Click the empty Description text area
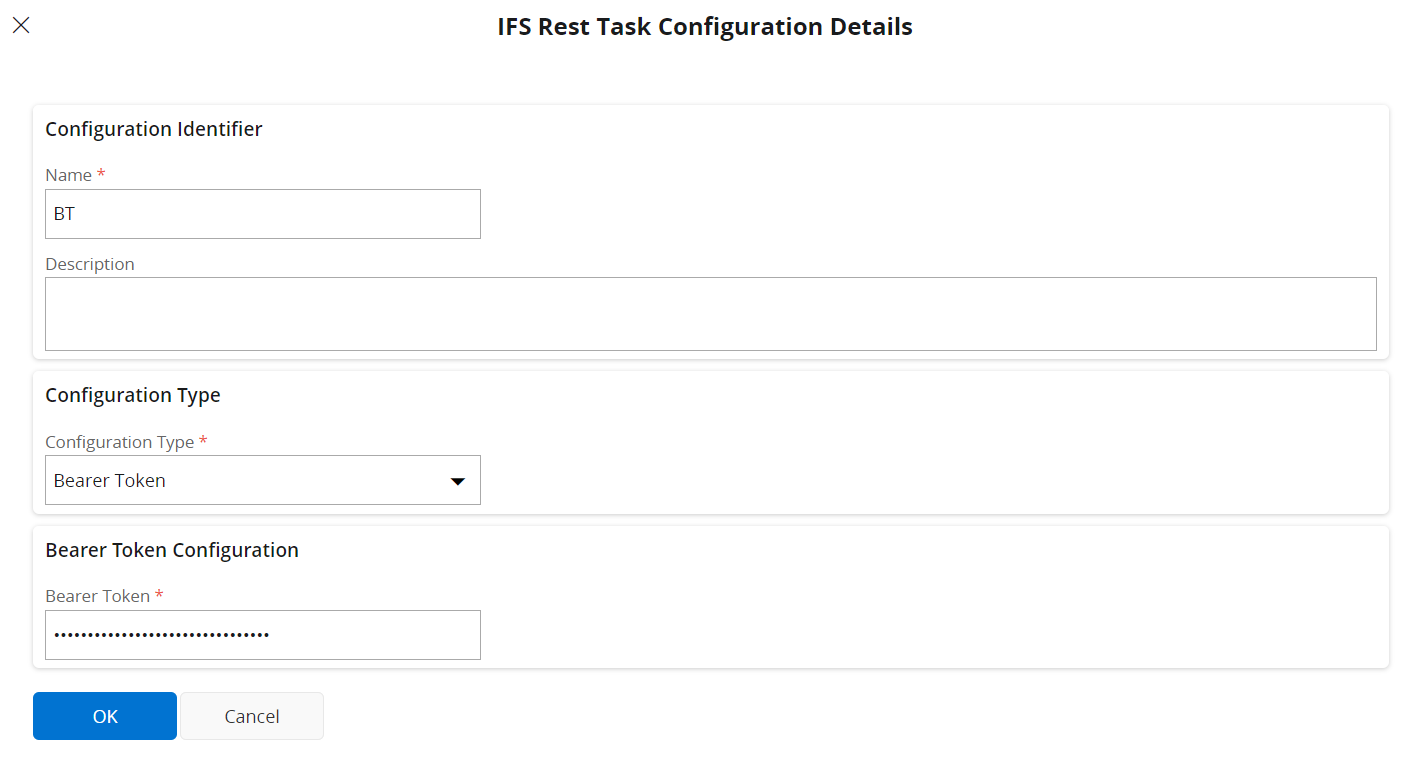This screenshot has height=779, width=1406. tap(710, 313)
